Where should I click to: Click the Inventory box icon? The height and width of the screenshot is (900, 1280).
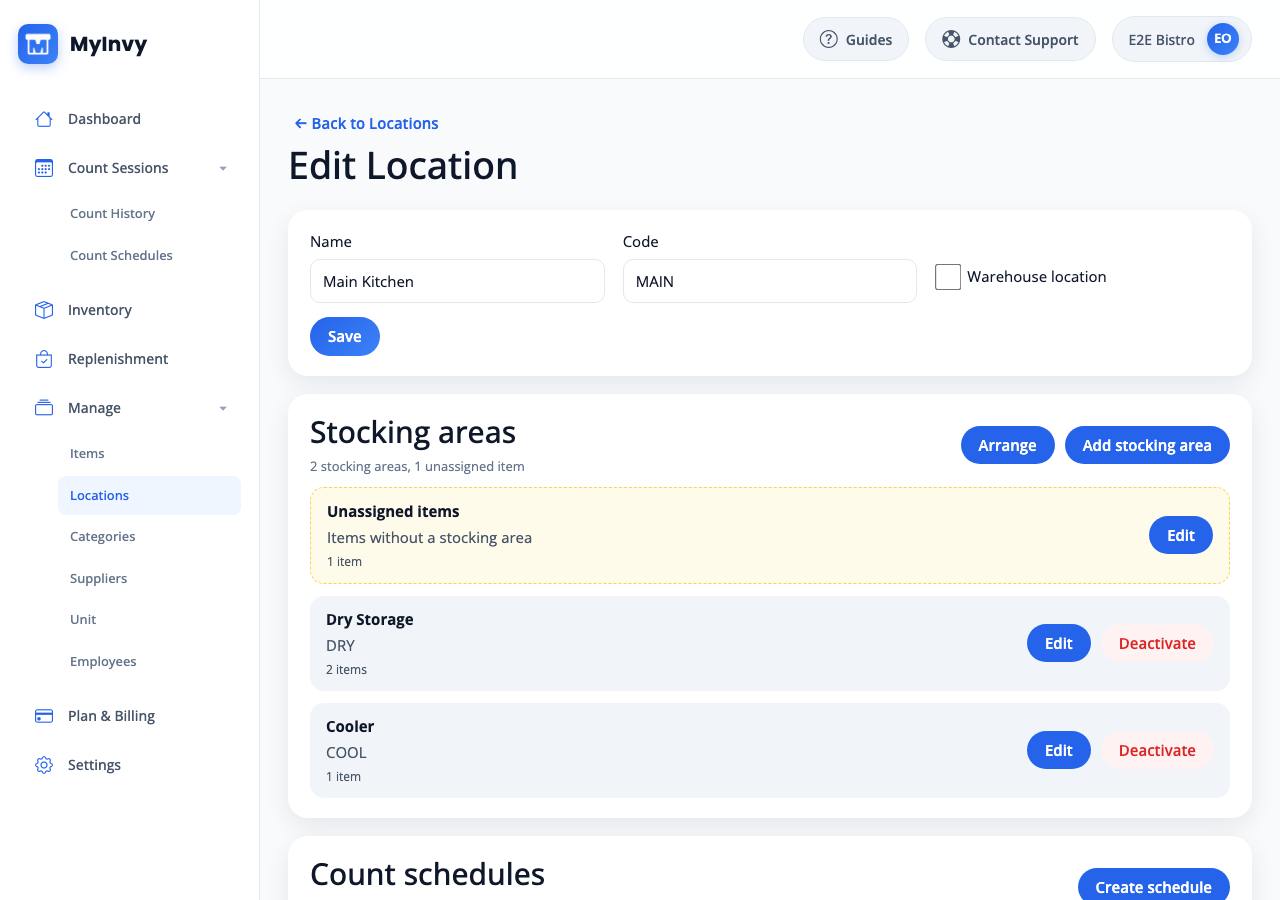(44, 310)
